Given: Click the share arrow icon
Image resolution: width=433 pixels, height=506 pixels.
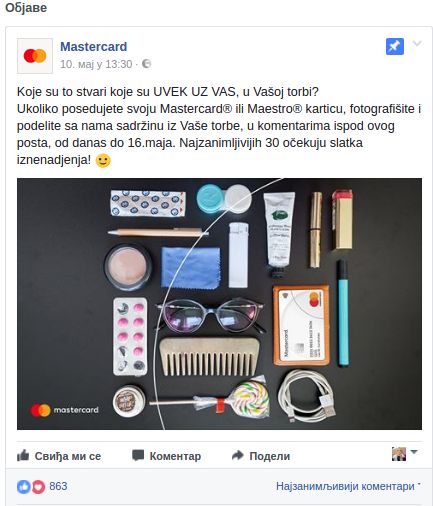Looking at the screenshot, I should click(x=238, y=455).
